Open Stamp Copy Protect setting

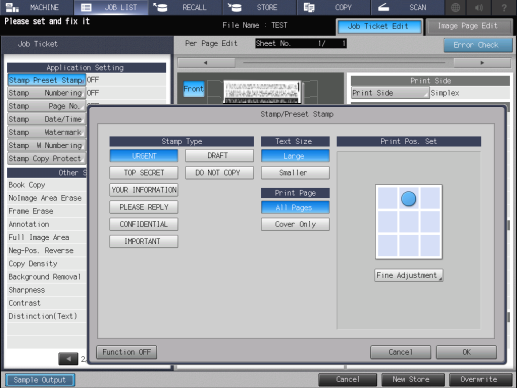(x=46, y=158)
